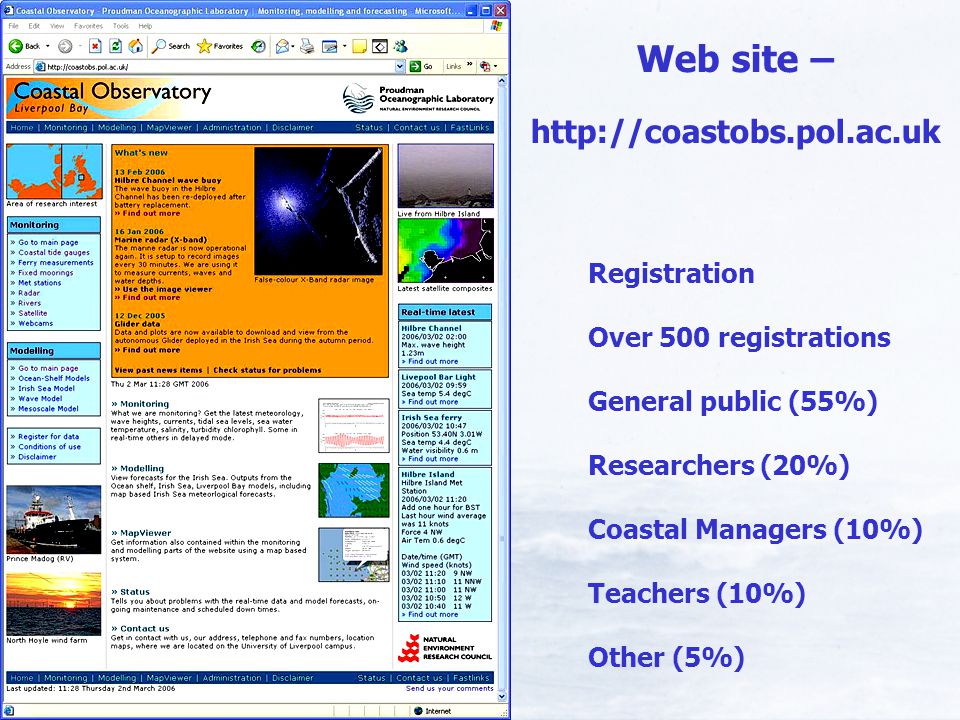Image resolution: width=960 pixels, height=720 pixels.
Task: Open the Search magnifier button
Action: (171, 46)
